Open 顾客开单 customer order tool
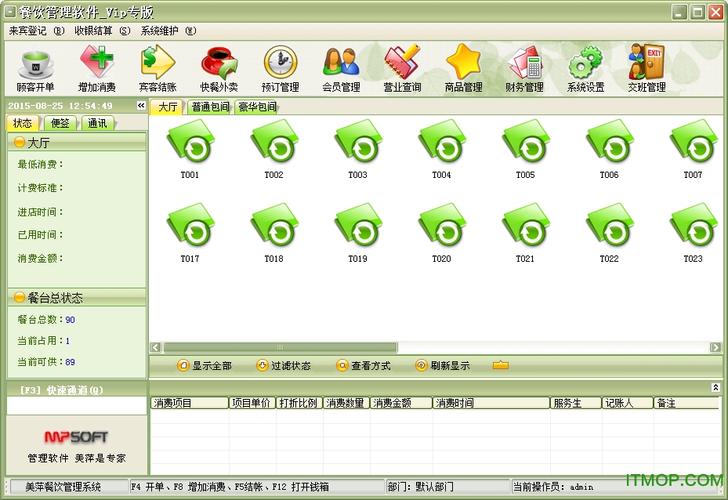 tap(35, 70)
